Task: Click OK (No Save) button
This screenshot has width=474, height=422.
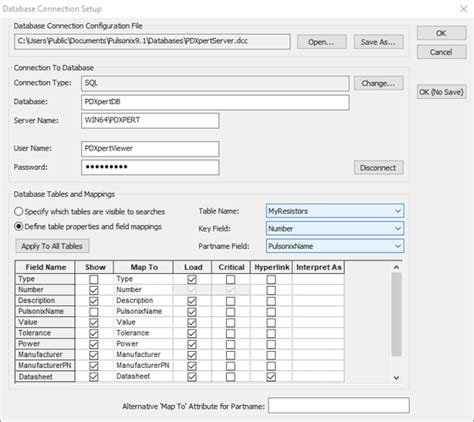Action: tap(441, 92)
